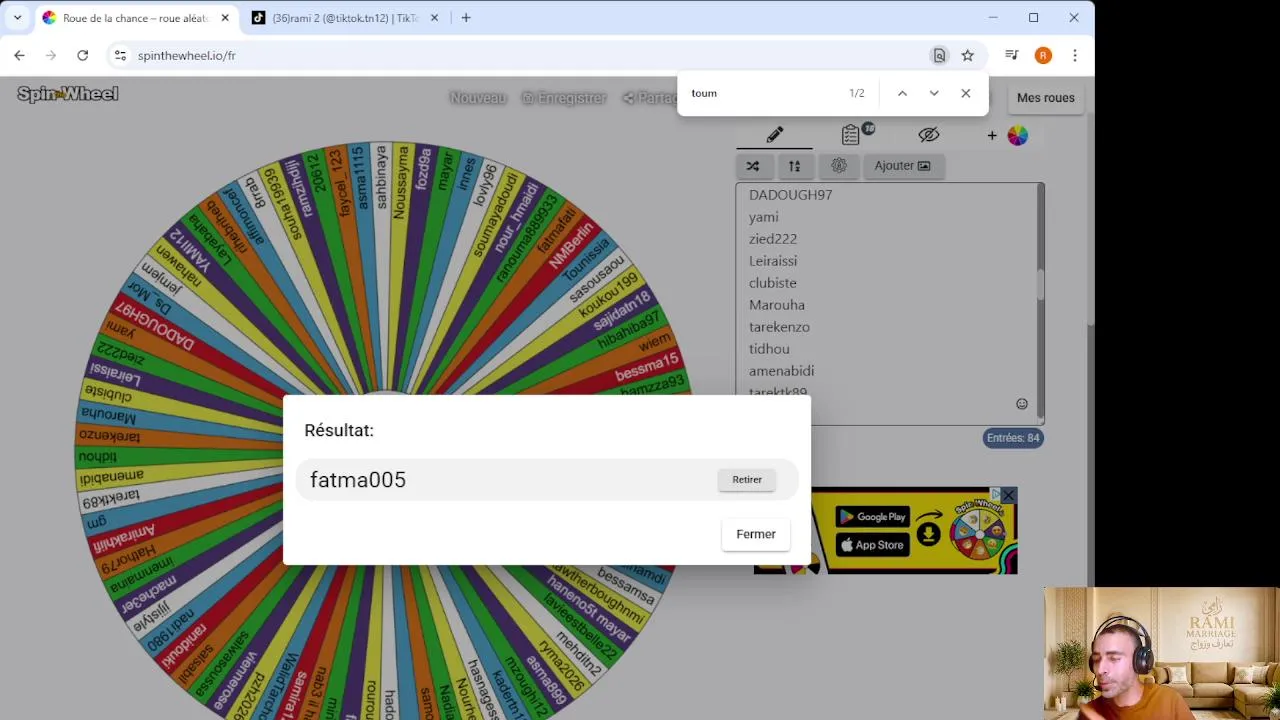Viewport: 1280px width, 720px height.
Task: Bookmark this page with the star icon
Action: click(x=968, y=56)
